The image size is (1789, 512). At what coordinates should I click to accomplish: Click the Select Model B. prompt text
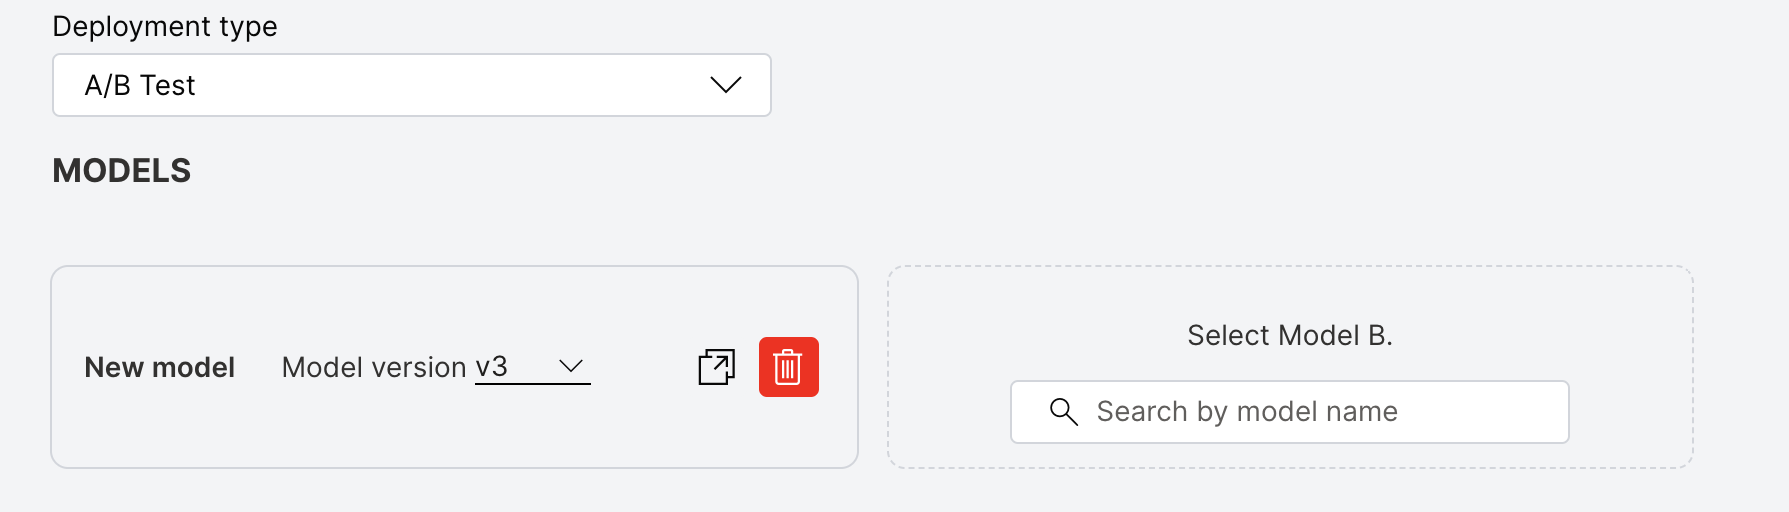pos(1289,335)
